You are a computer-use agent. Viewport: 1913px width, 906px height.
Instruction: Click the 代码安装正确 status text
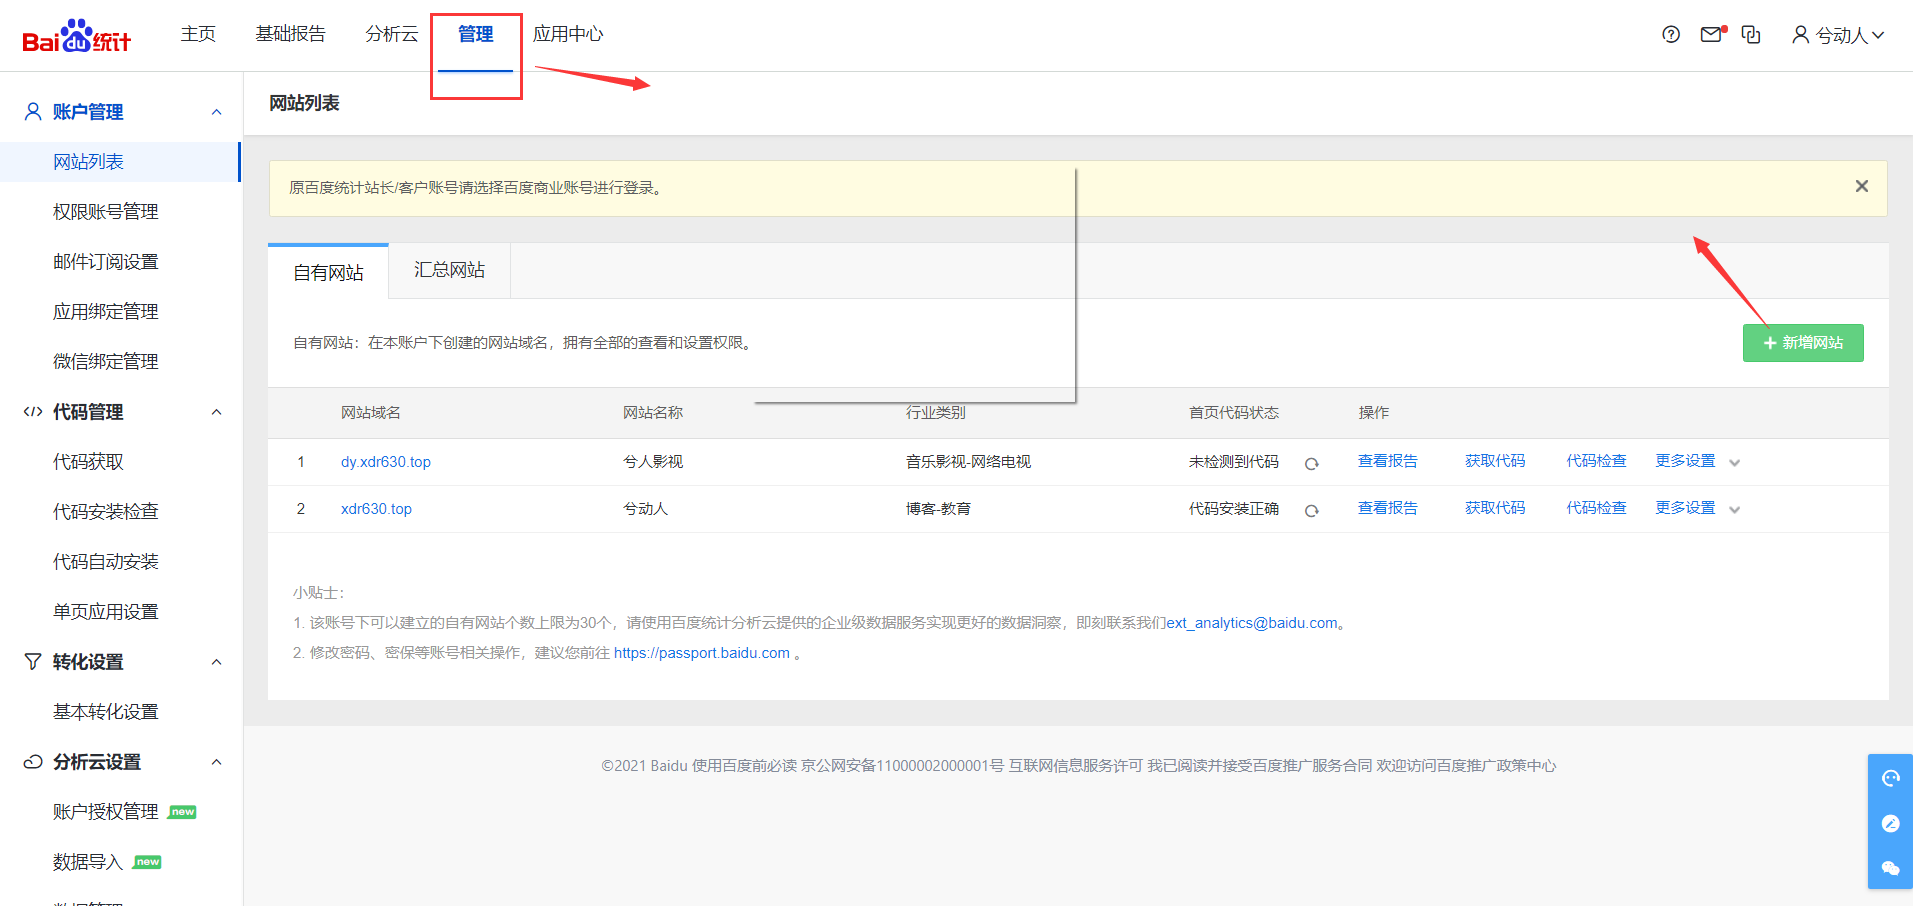click(1234, 509)
